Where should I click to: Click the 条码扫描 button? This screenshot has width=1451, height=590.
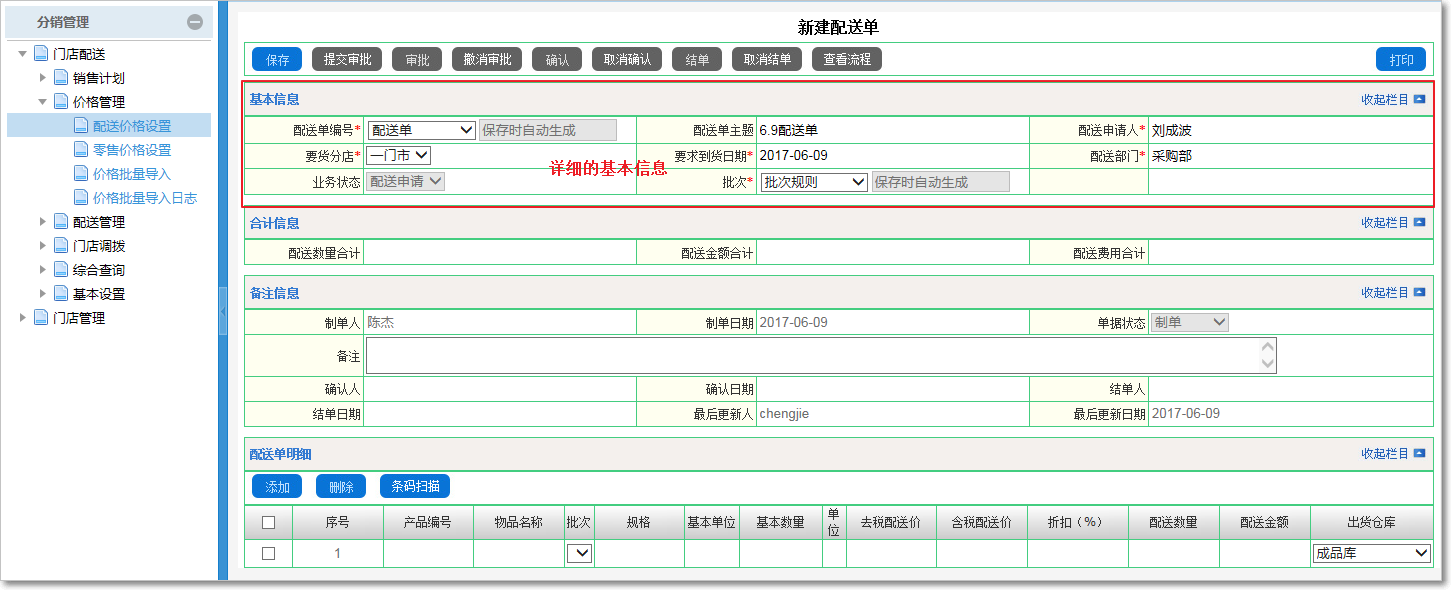coord(415,487)
